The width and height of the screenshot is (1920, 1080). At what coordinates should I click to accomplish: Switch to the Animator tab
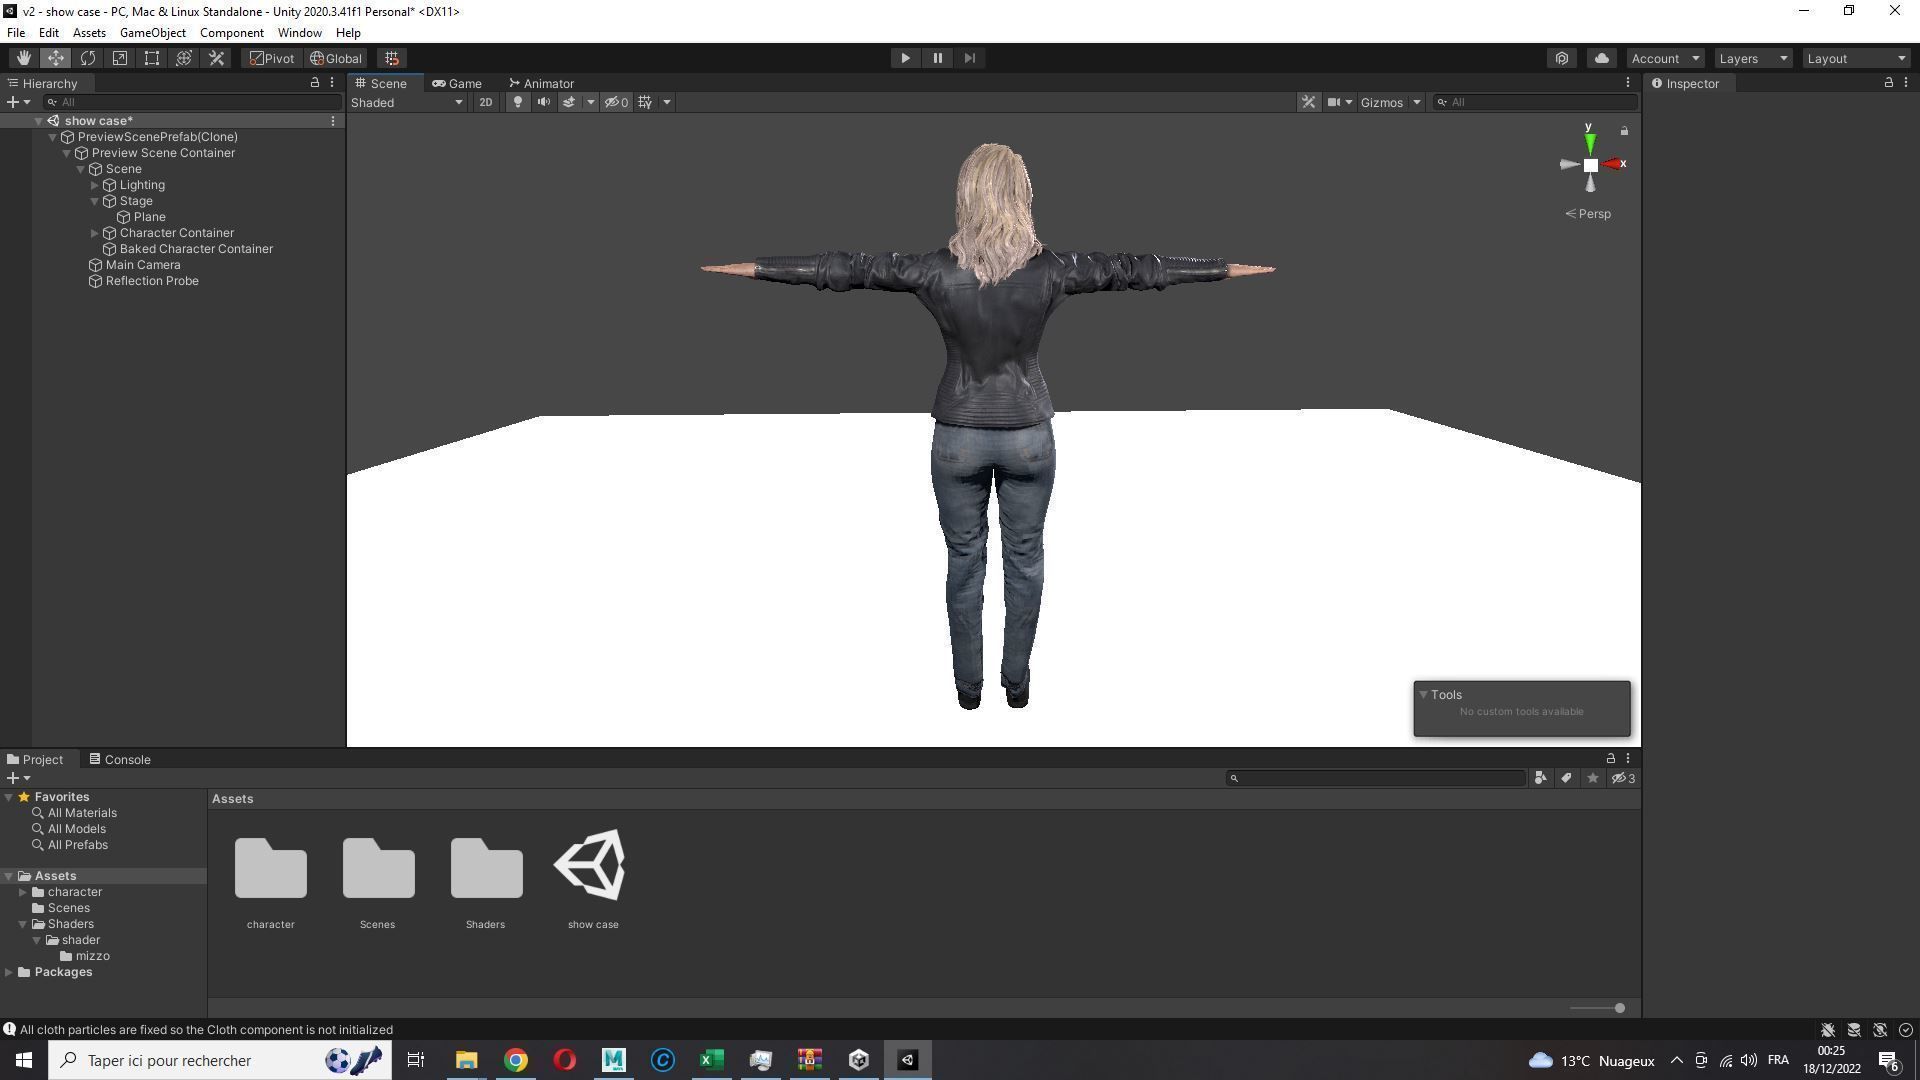(541, 83)
